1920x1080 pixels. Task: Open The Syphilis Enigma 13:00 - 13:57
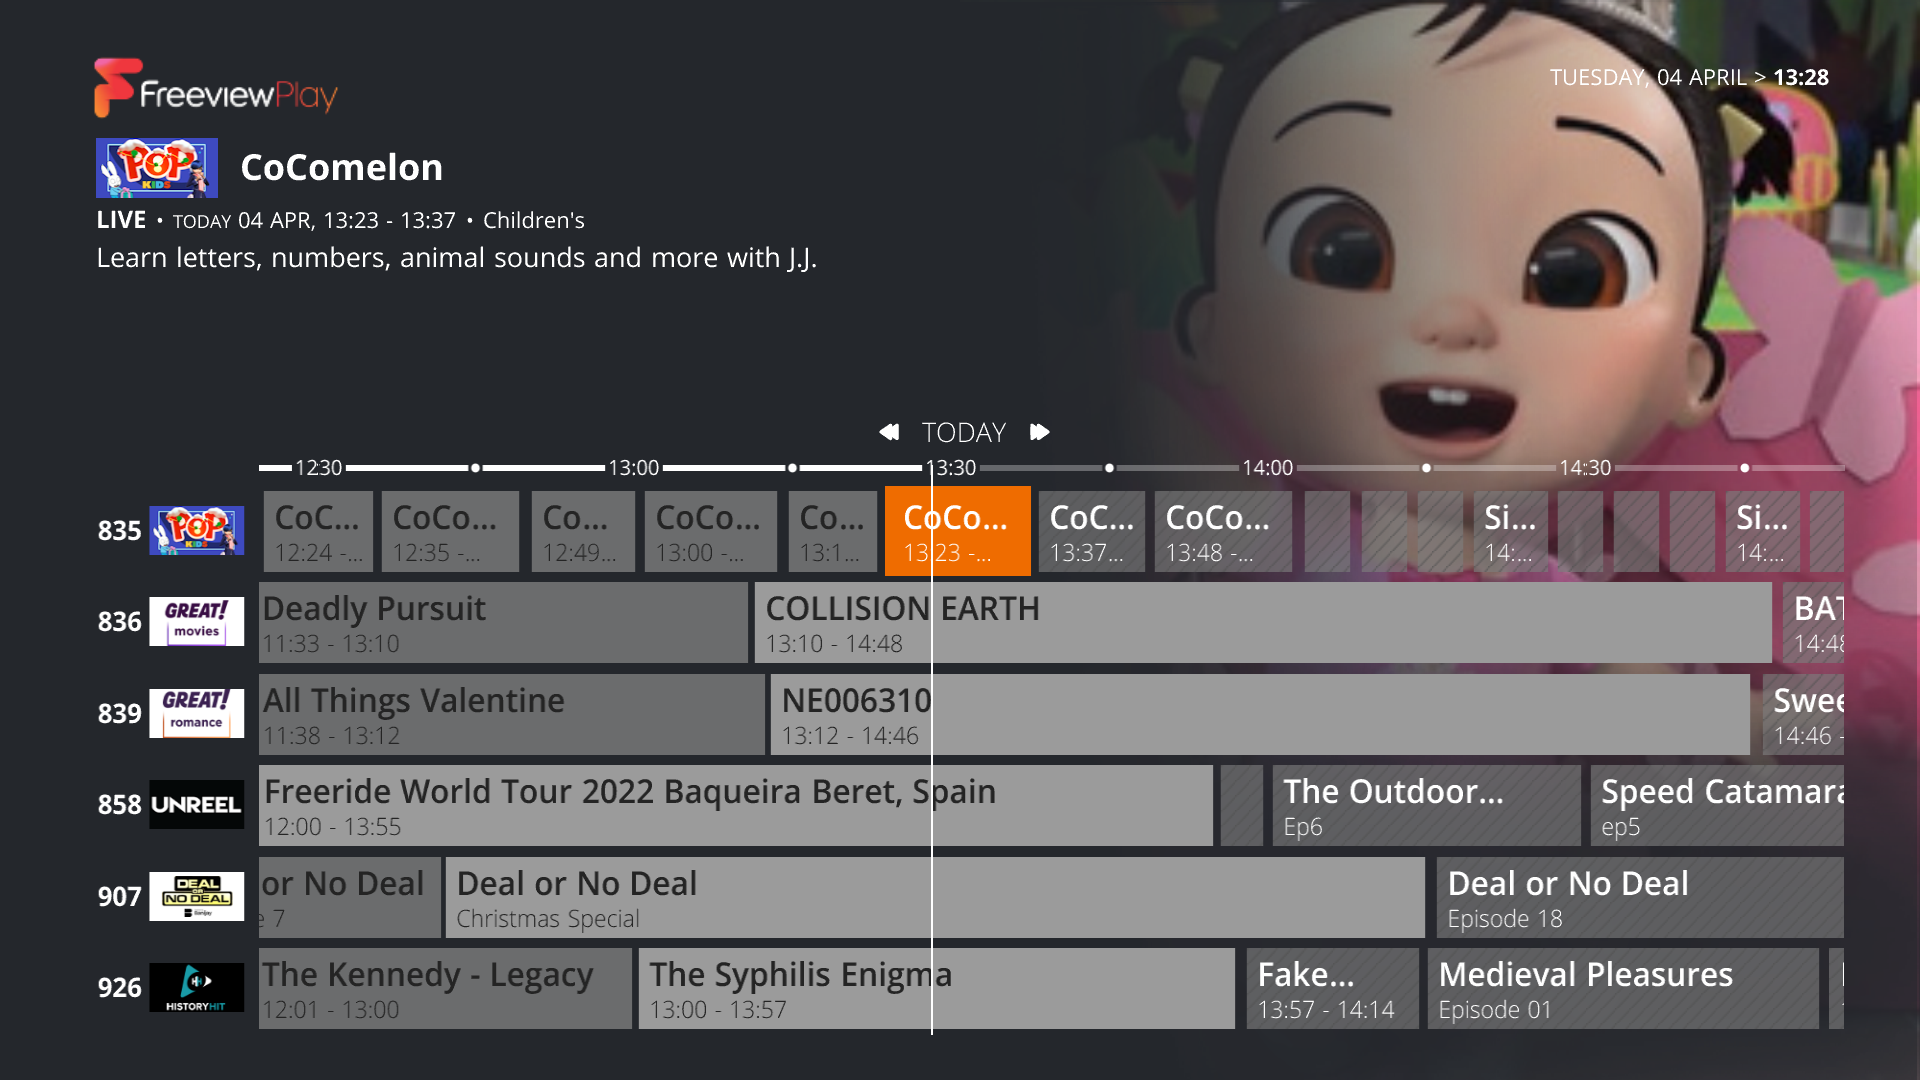click(937, 988)
